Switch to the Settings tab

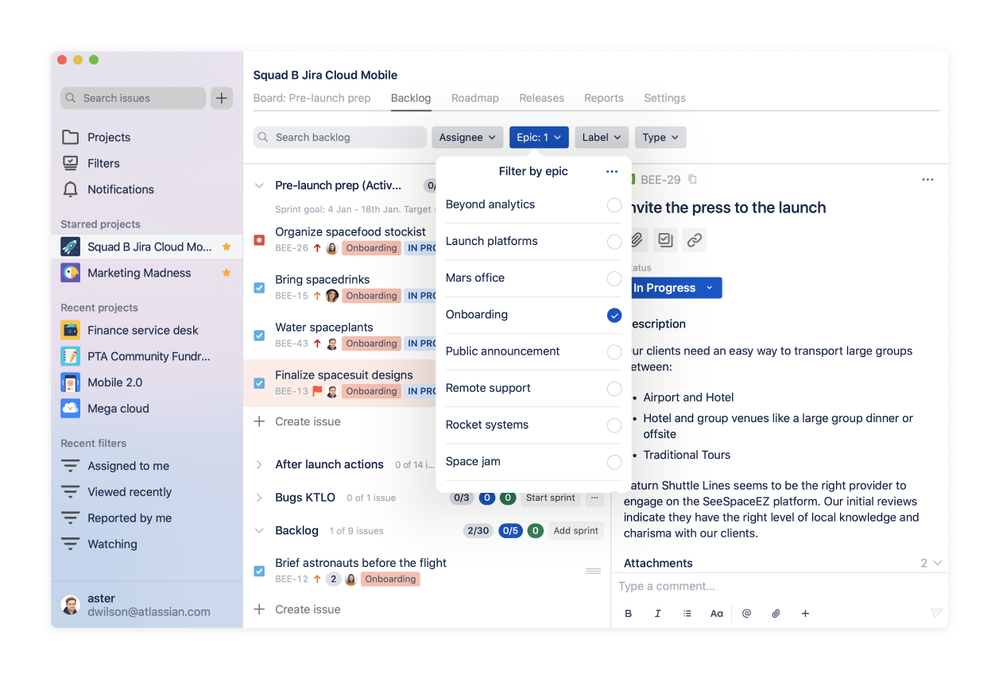665,98
